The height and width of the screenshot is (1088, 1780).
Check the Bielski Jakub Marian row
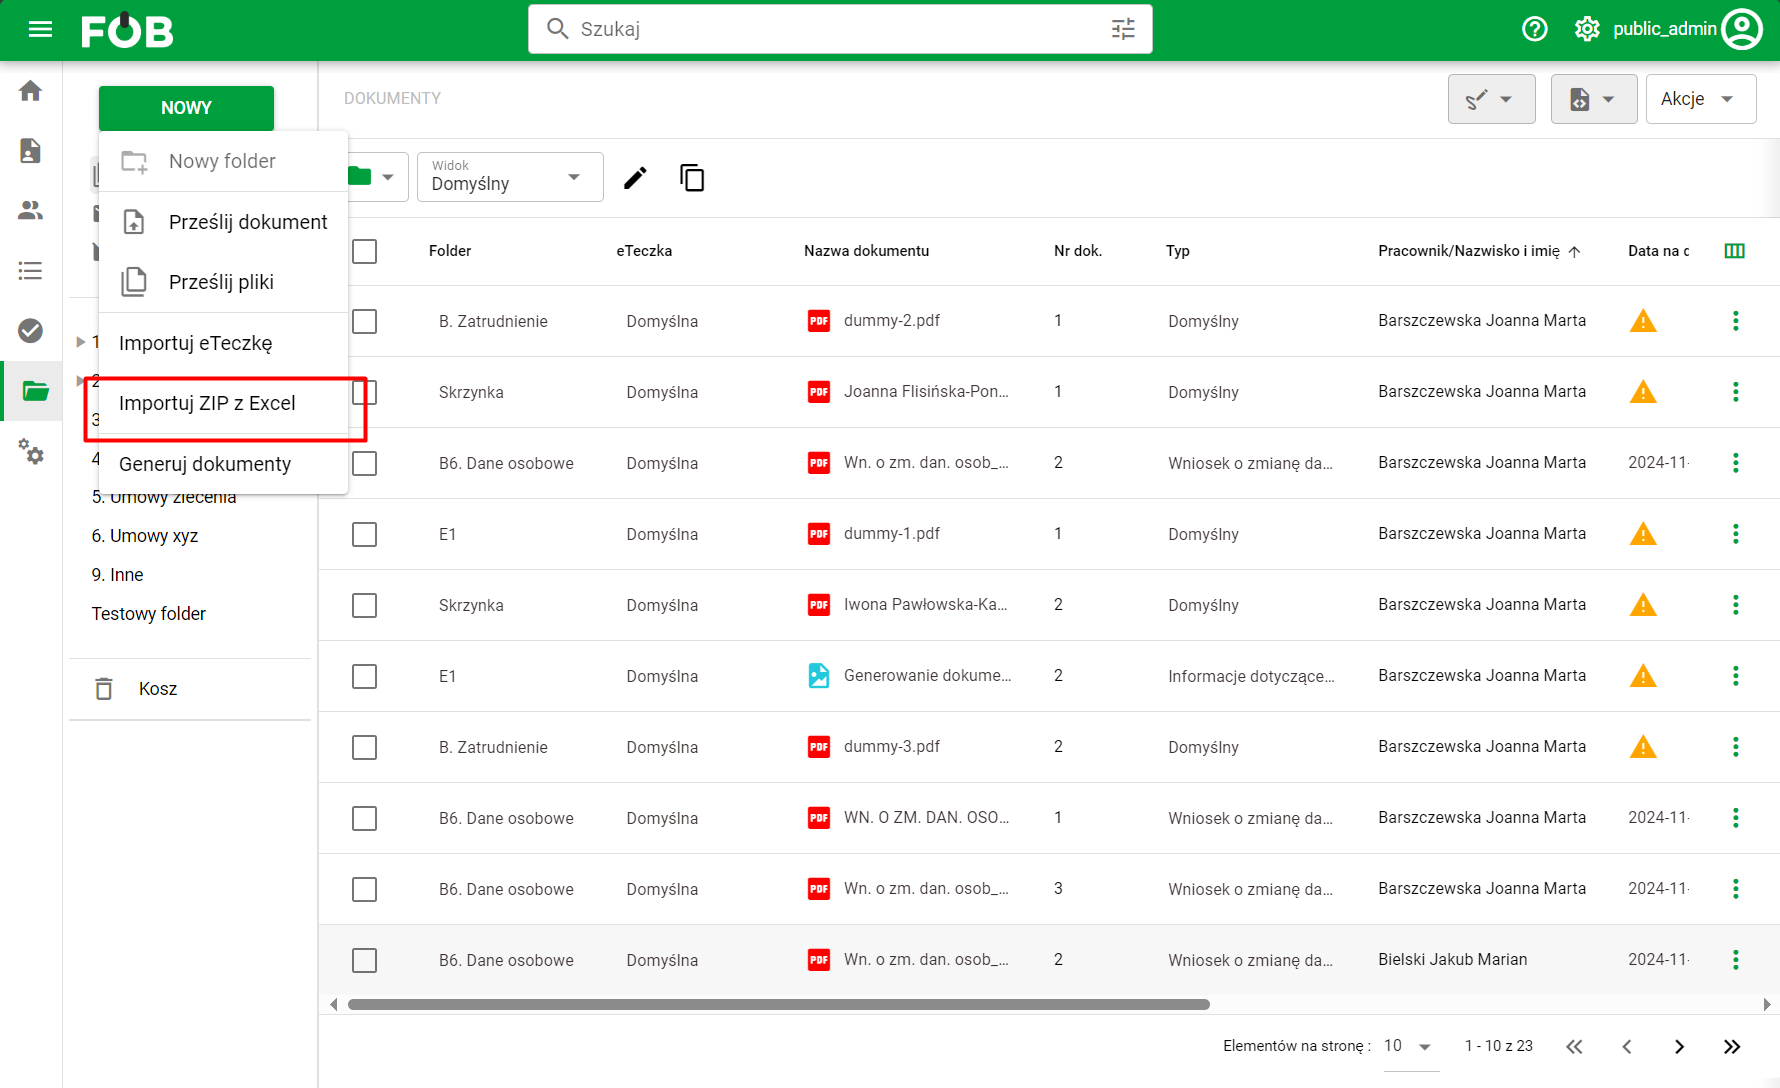[365, 960]
